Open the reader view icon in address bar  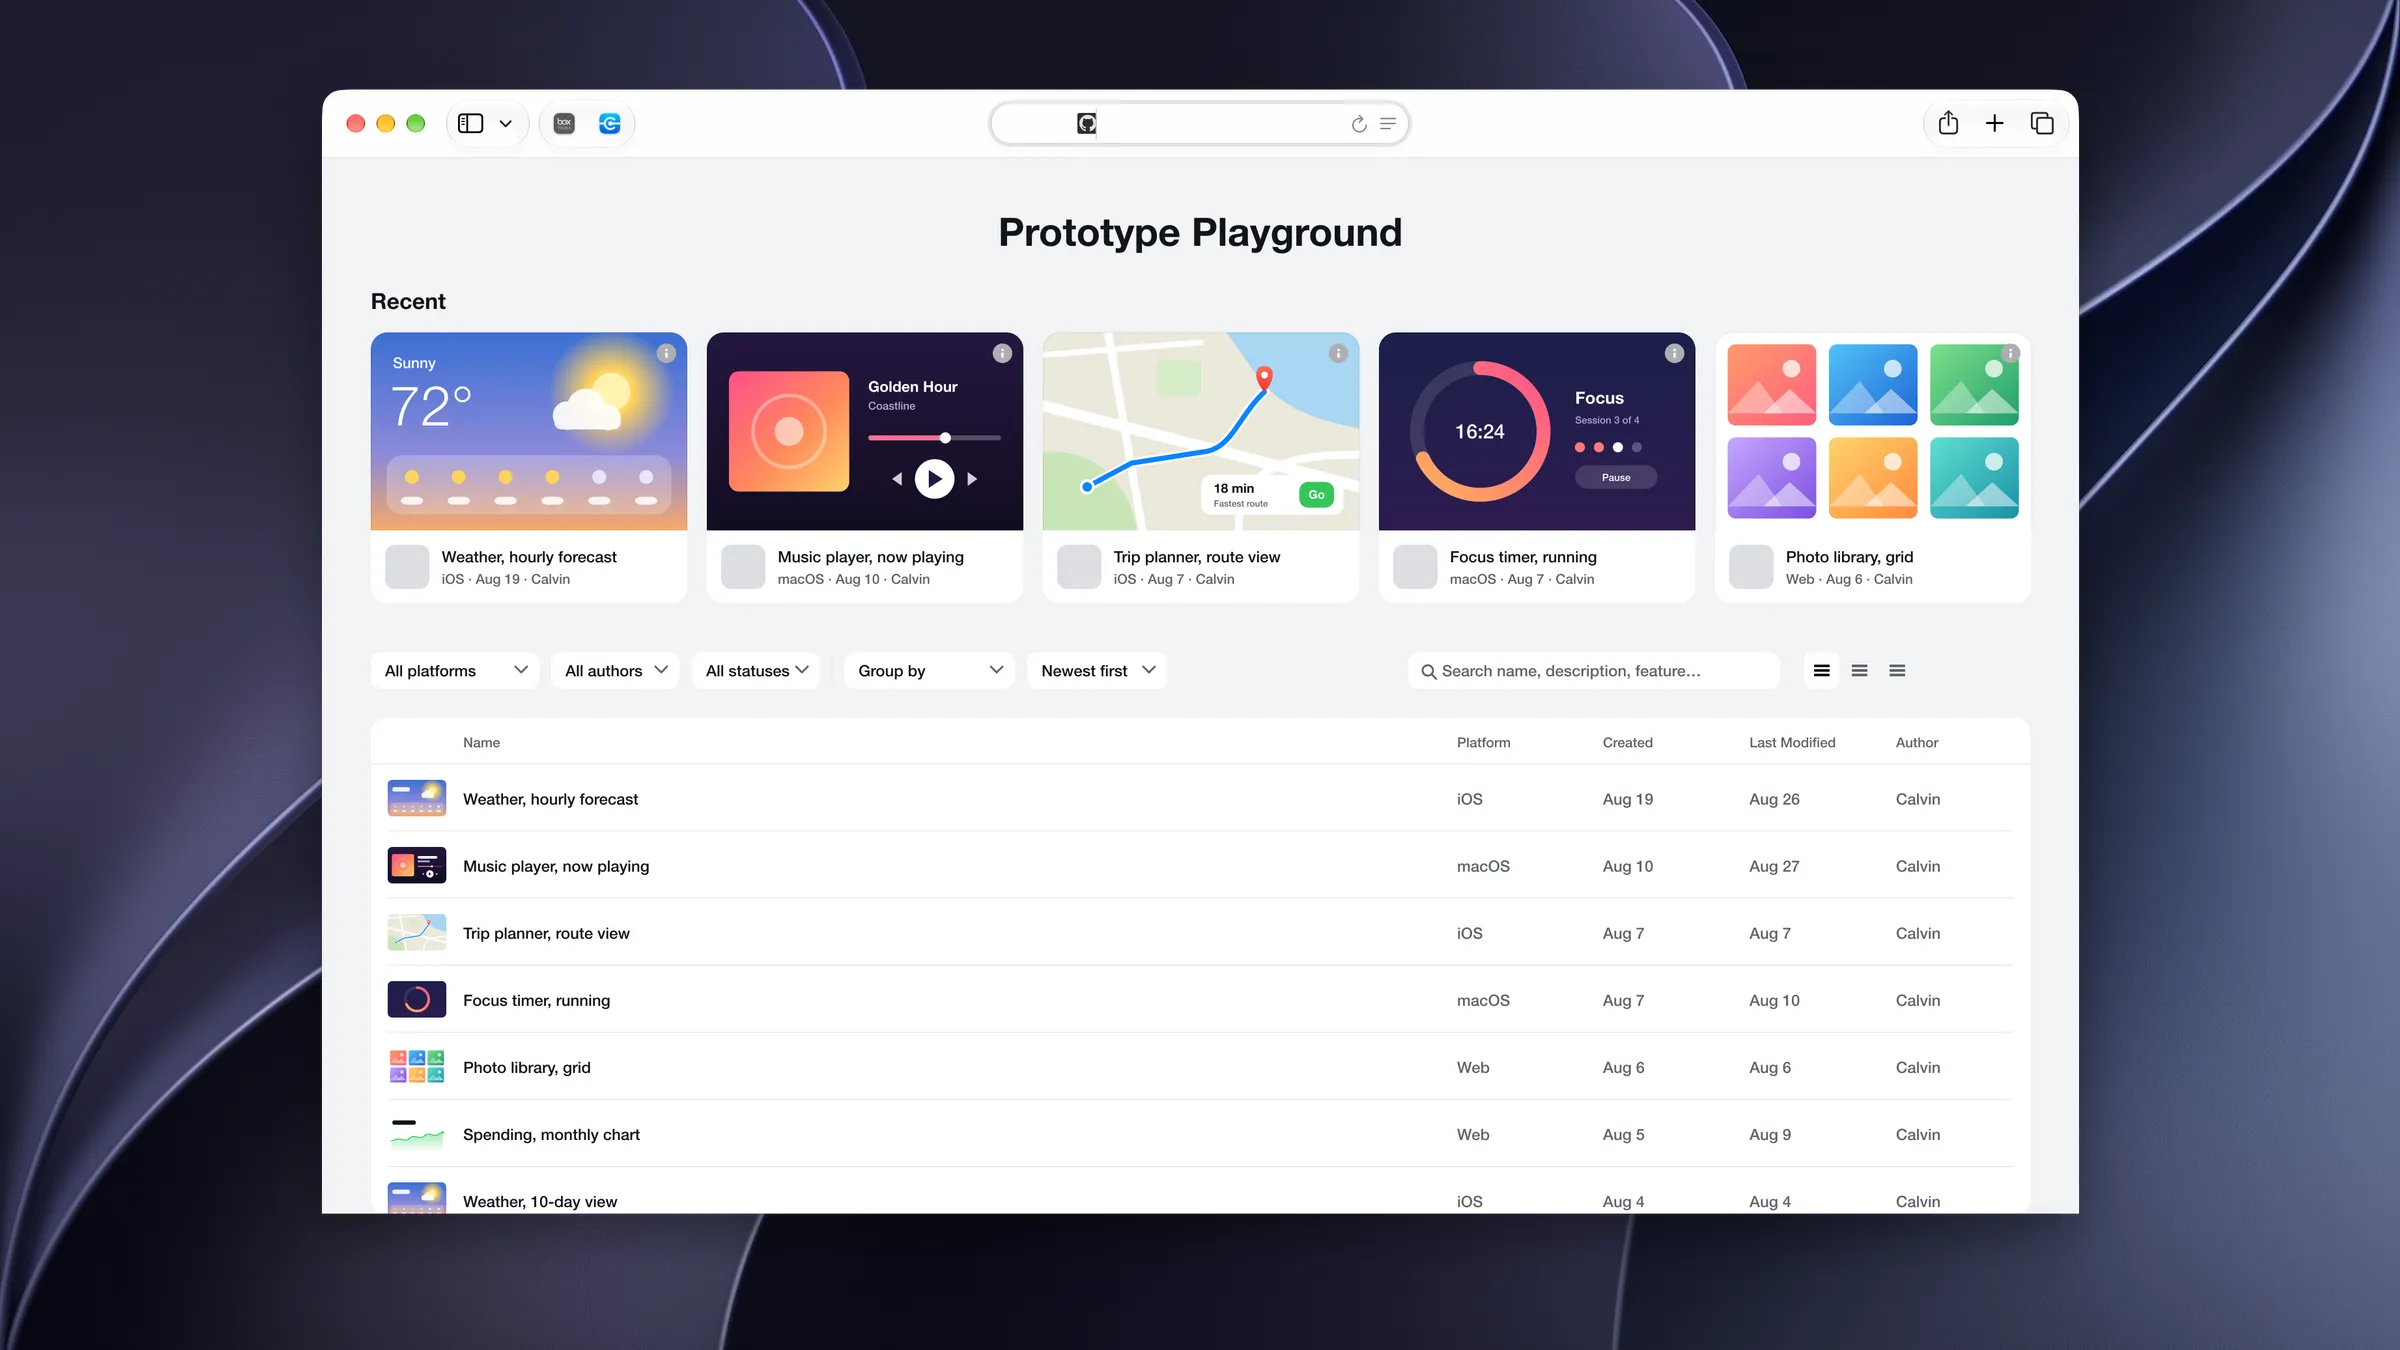tap(1388, 124)
